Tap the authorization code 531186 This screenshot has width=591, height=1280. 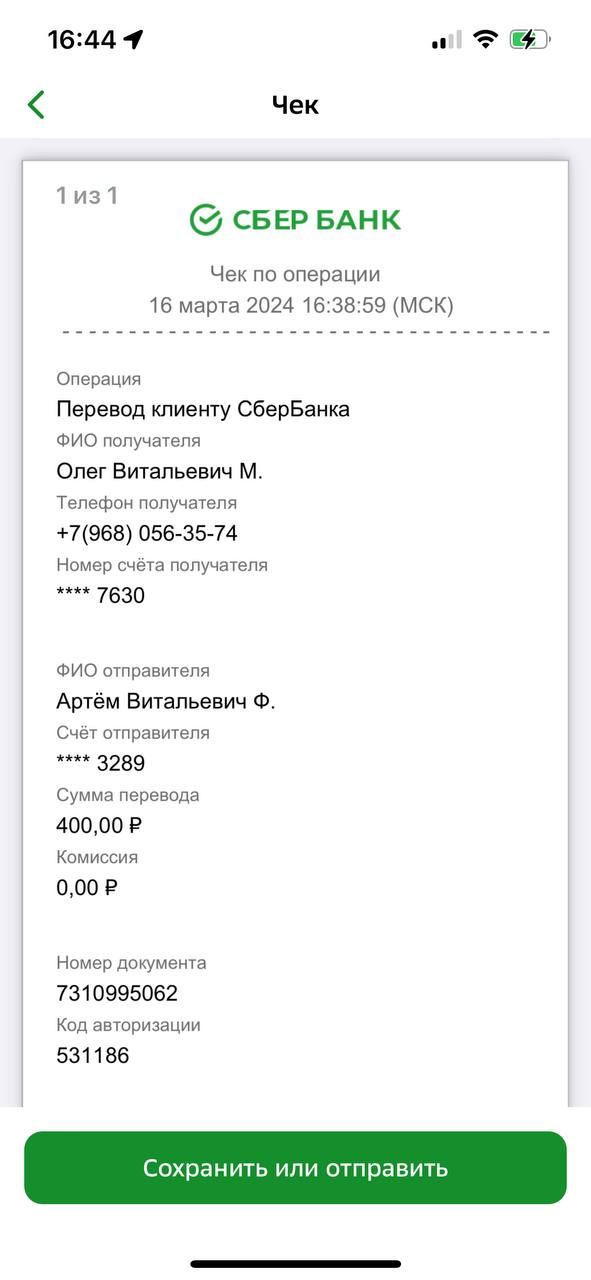(x=93, y=1055)
